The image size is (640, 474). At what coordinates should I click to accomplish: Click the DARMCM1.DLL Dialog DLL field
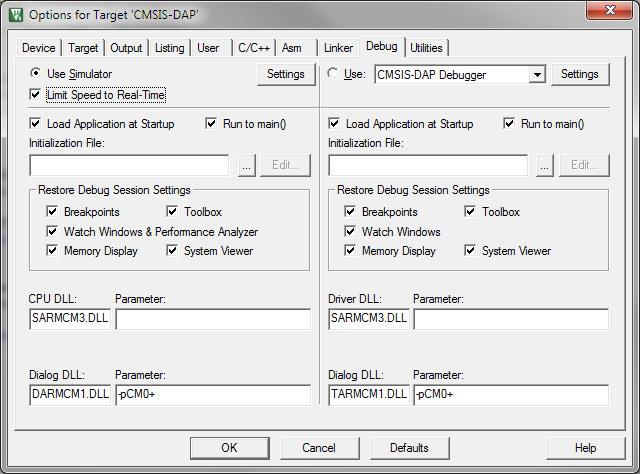tap(70, 395)
